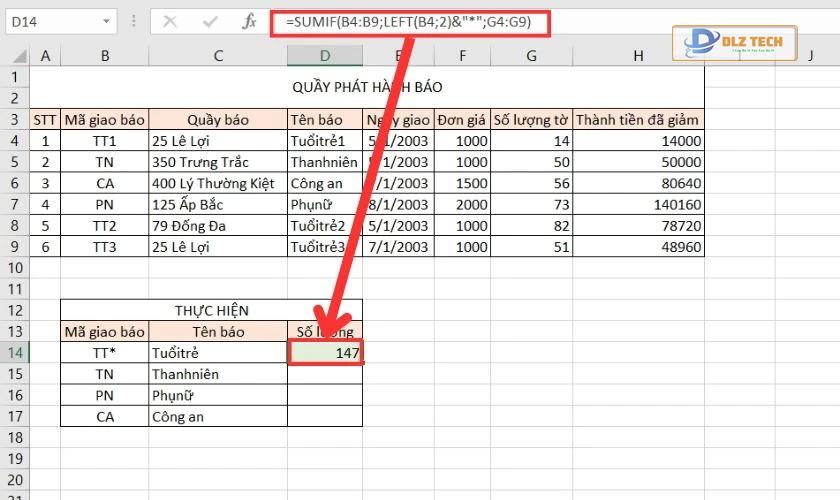Open the Insert Function fx dialog
The width and height of the screenshot is (840, 500).
pos(249,22)
